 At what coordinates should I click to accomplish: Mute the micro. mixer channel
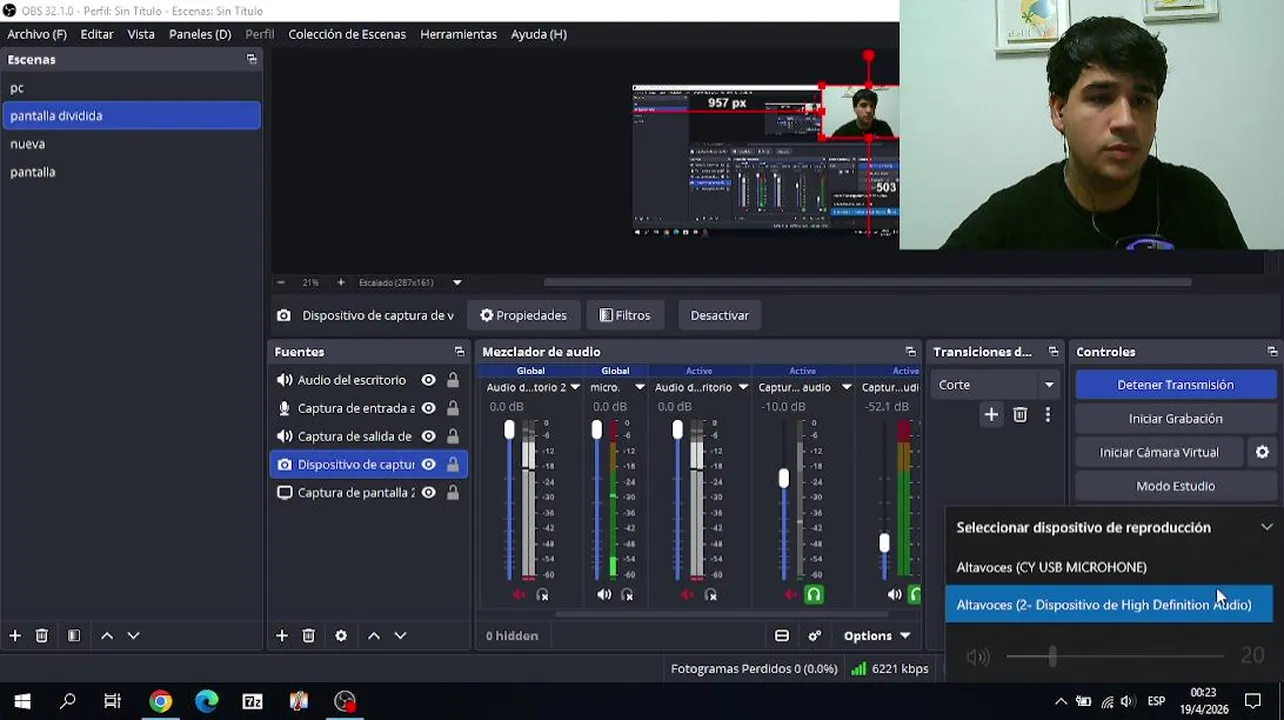click(x=604, y=594)
